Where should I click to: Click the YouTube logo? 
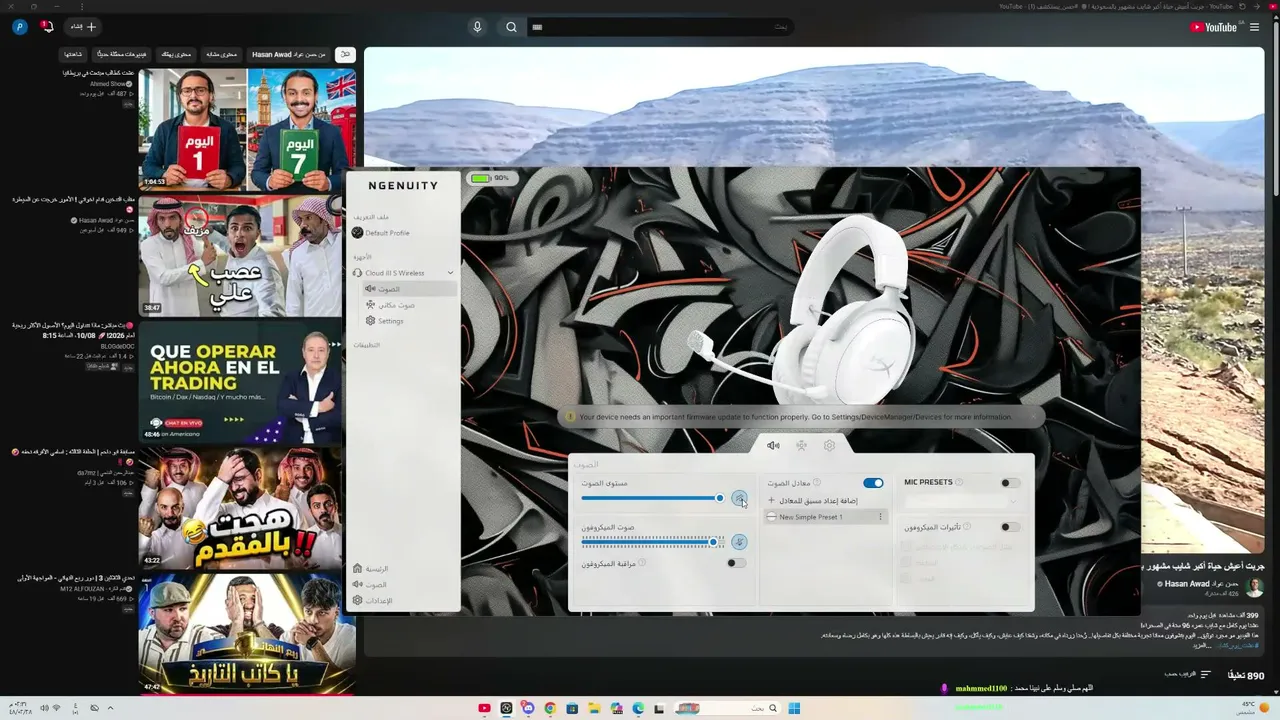point(1214,27)
